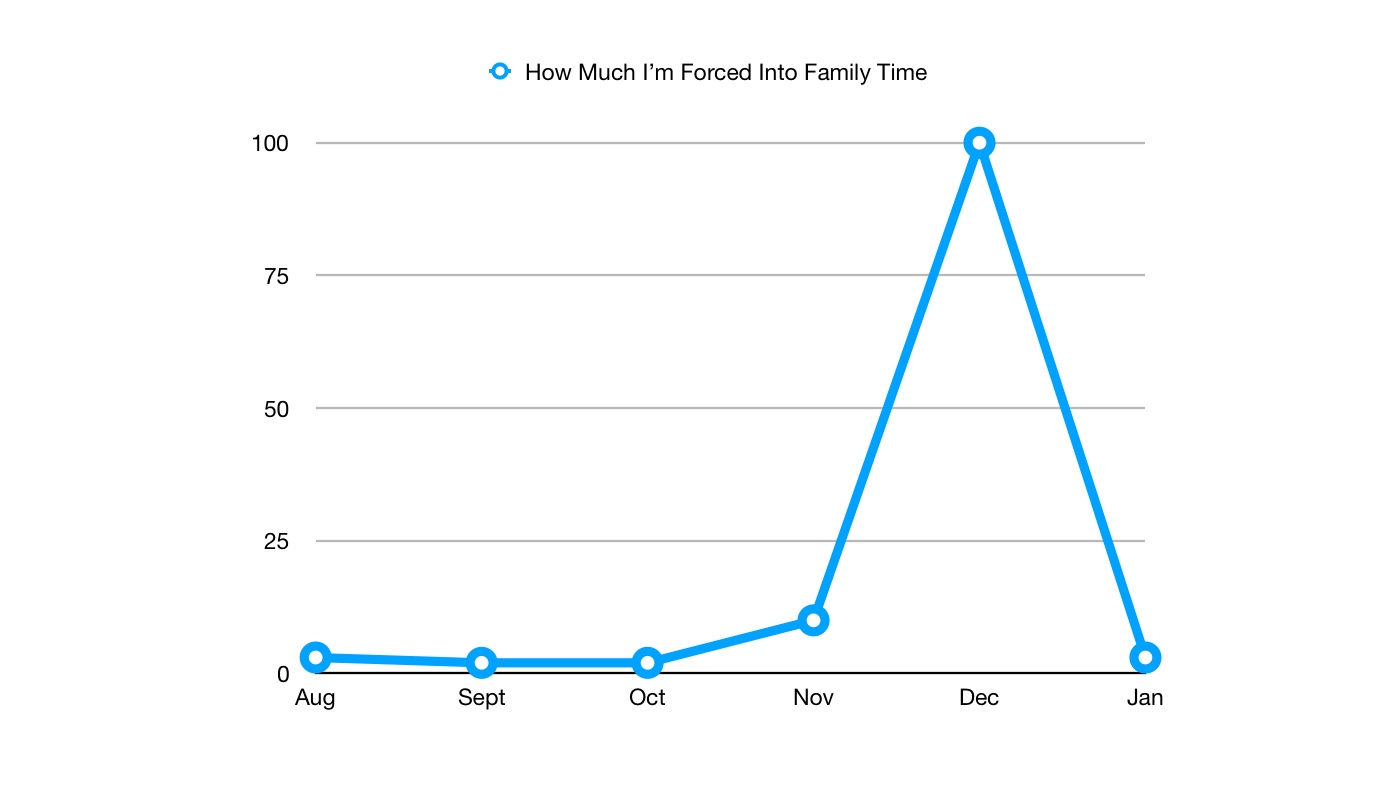This screenshot has width=1395, height=793.
Task: Click the Aug x-axis label
Action: (315, 698)
